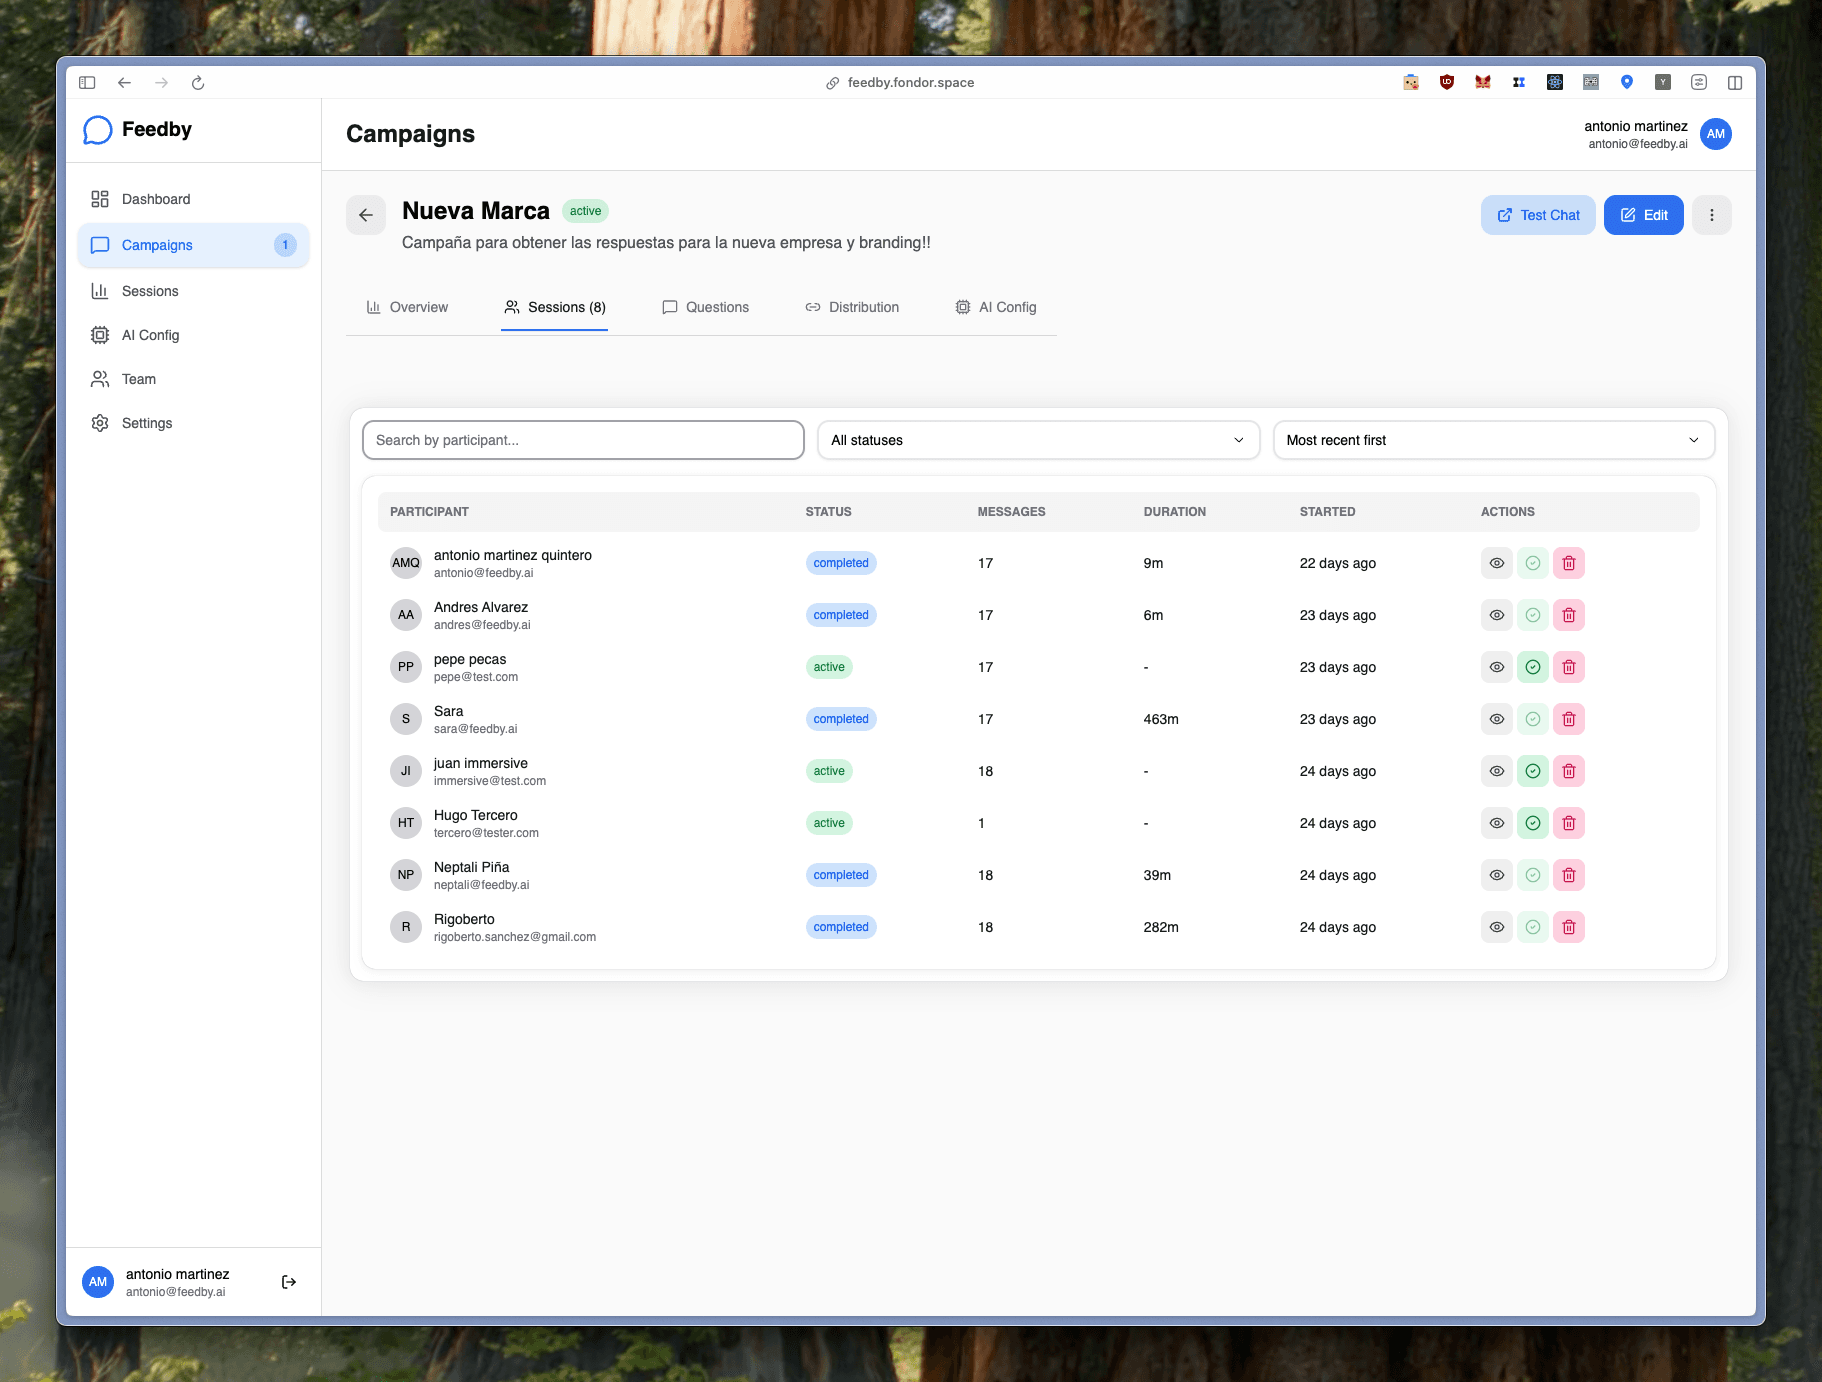Change sorting via Most recent first dropdown
Viewport: 1822px width, 1382px height.
point(1492,439)
